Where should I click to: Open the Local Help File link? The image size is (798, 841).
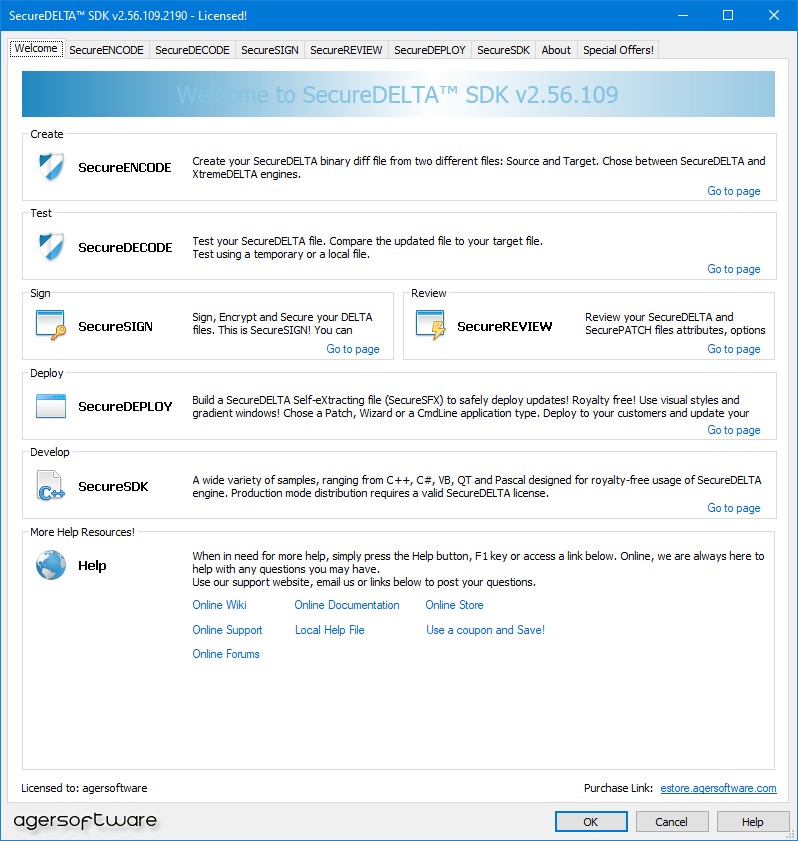click(x=330, y=630)
